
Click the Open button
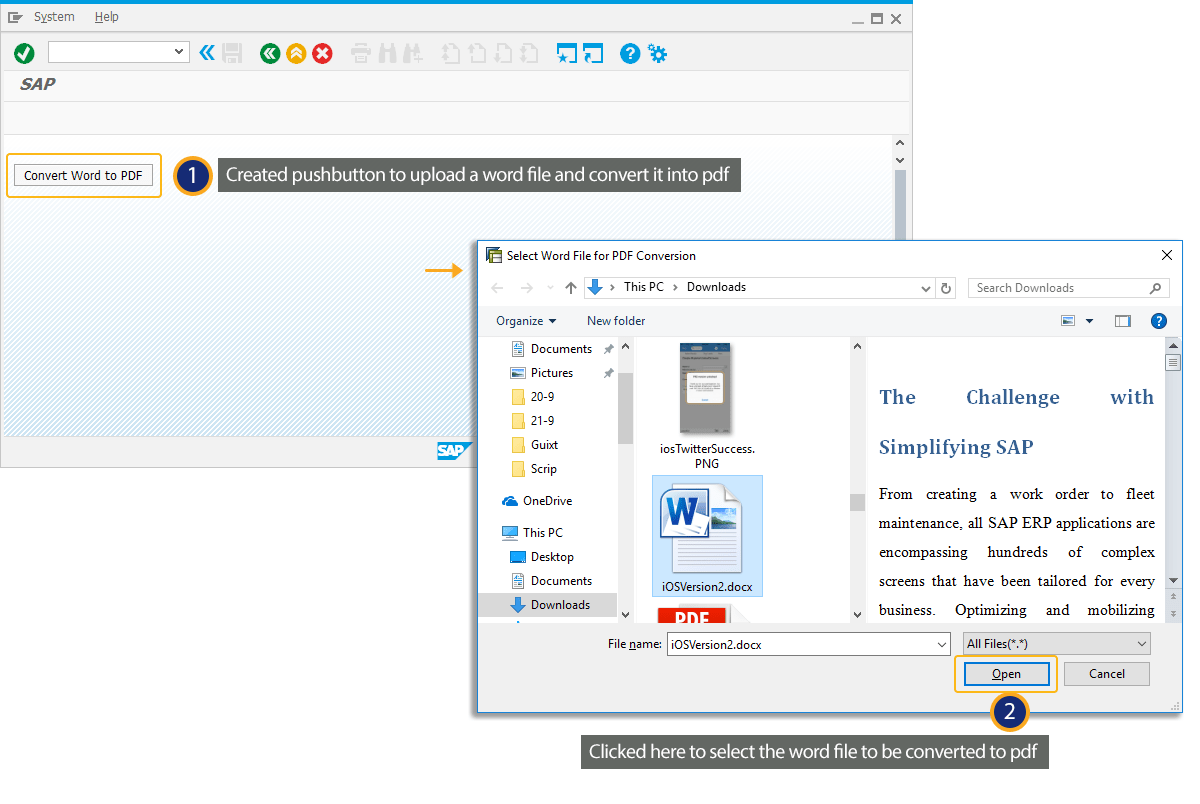[x=1006, y=674]
